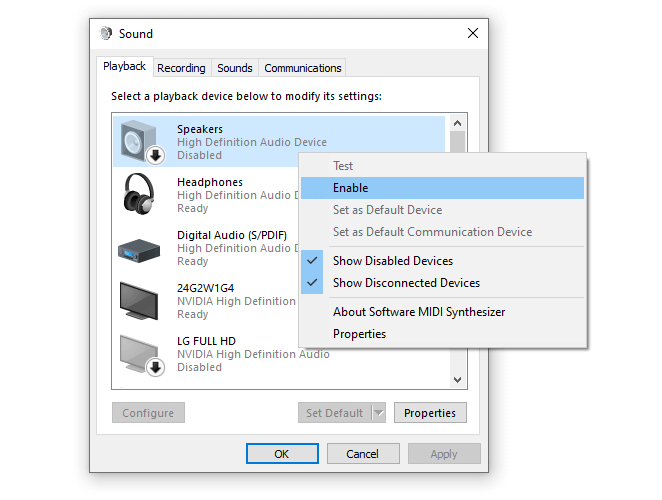The height and width of the screenshot is (500, 662).
Task: Click the Set Default button
Action: pos(335,413)
